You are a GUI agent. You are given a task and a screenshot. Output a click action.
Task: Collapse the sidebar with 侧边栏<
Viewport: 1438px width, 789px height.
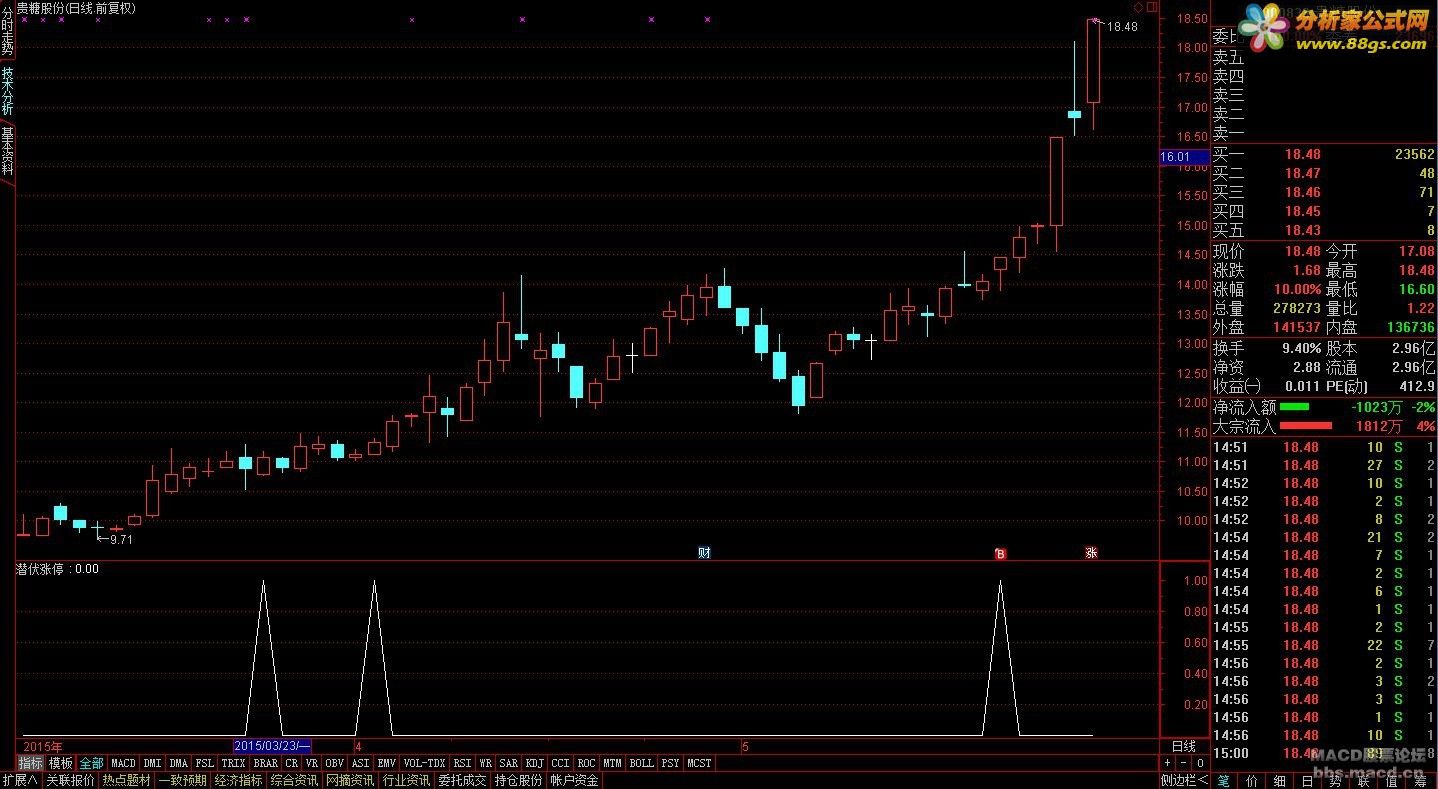tap(1185, 780)
